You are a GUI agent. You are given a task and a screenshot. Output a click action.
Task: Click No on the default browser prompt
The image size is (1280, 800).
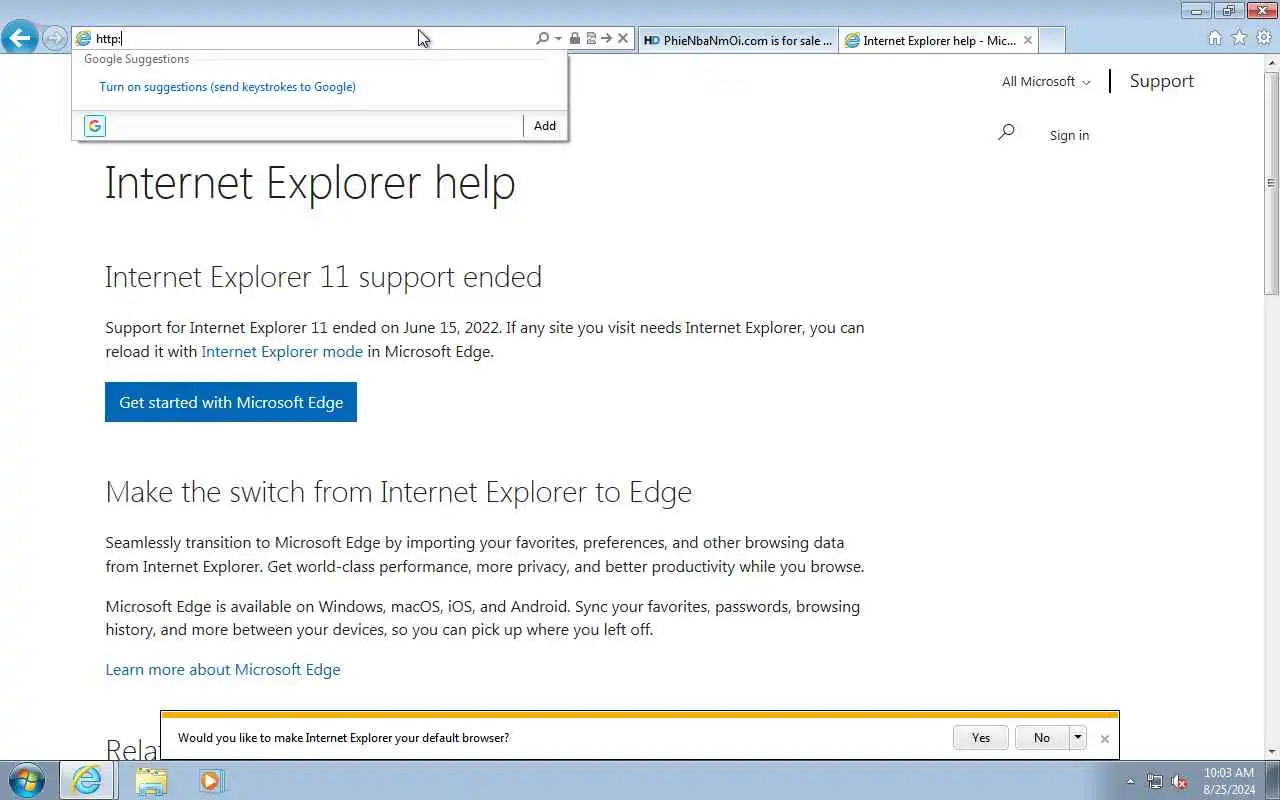(x=1042, y=738)
